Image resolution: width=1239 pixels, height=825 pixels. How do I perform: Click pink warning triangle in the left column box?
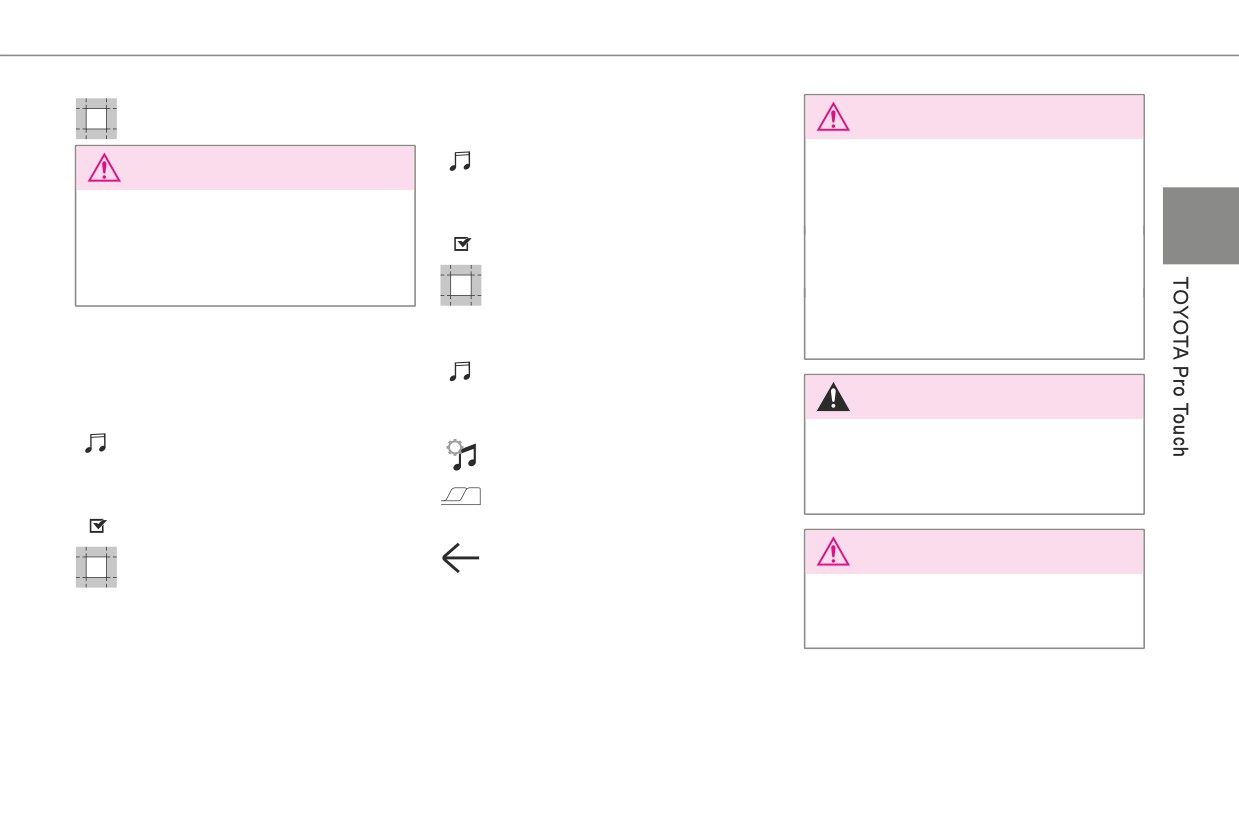click(104, 169)
